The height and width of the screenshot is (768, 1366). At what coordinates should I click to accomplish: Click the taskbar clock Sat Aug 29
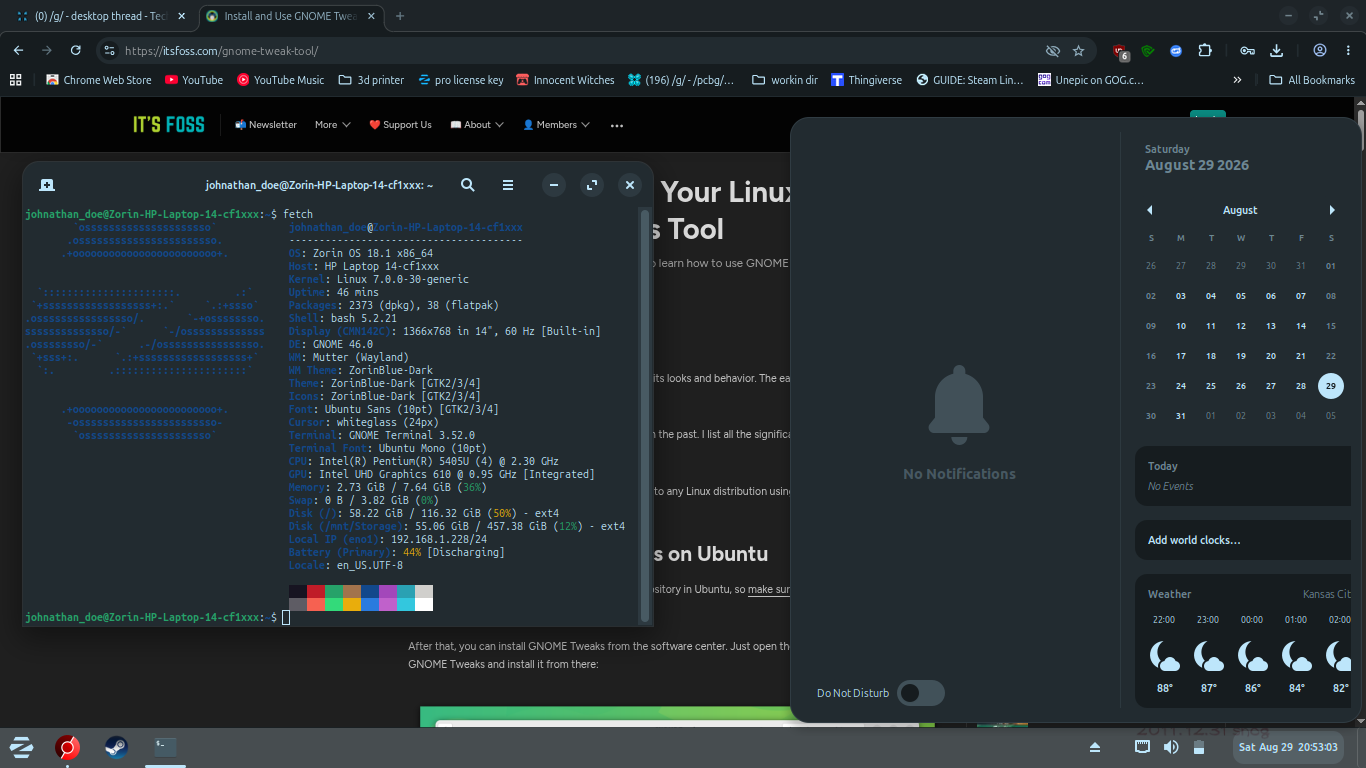coord(1288,747)
